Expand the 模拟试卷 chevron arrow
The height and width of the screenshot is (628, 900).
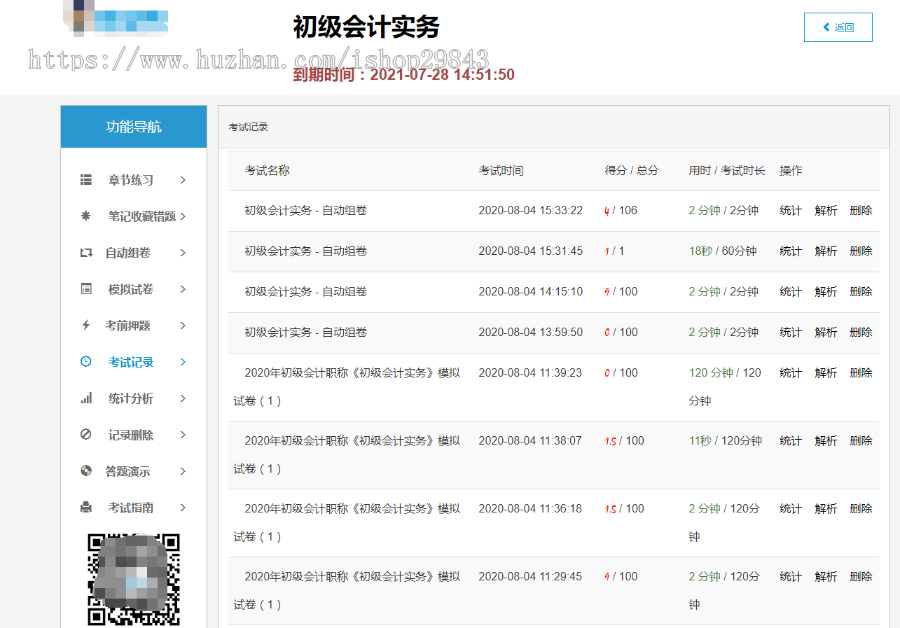[183, 289]
